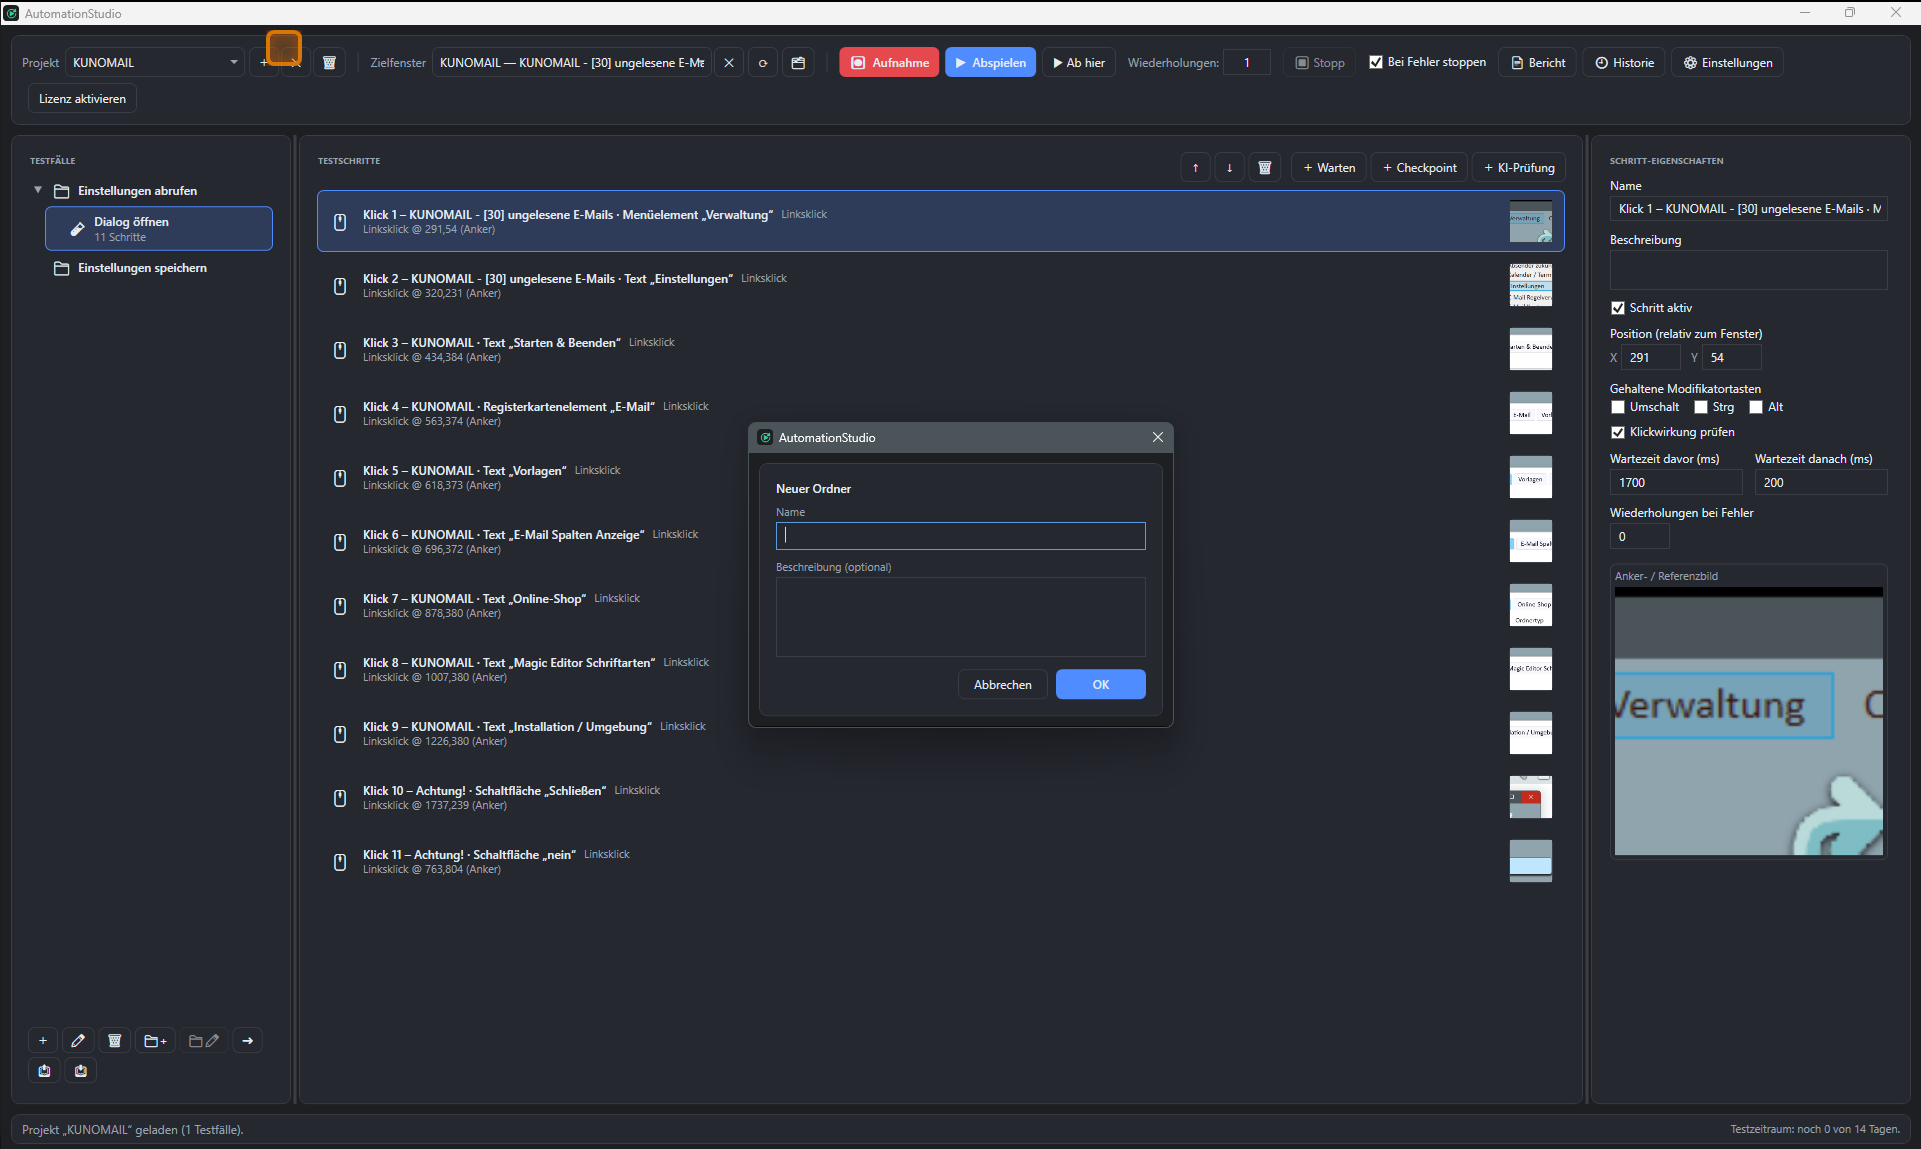Add a new test case with plus icon
This screenshot has height=1149, width=1921.
[43, 1041]
